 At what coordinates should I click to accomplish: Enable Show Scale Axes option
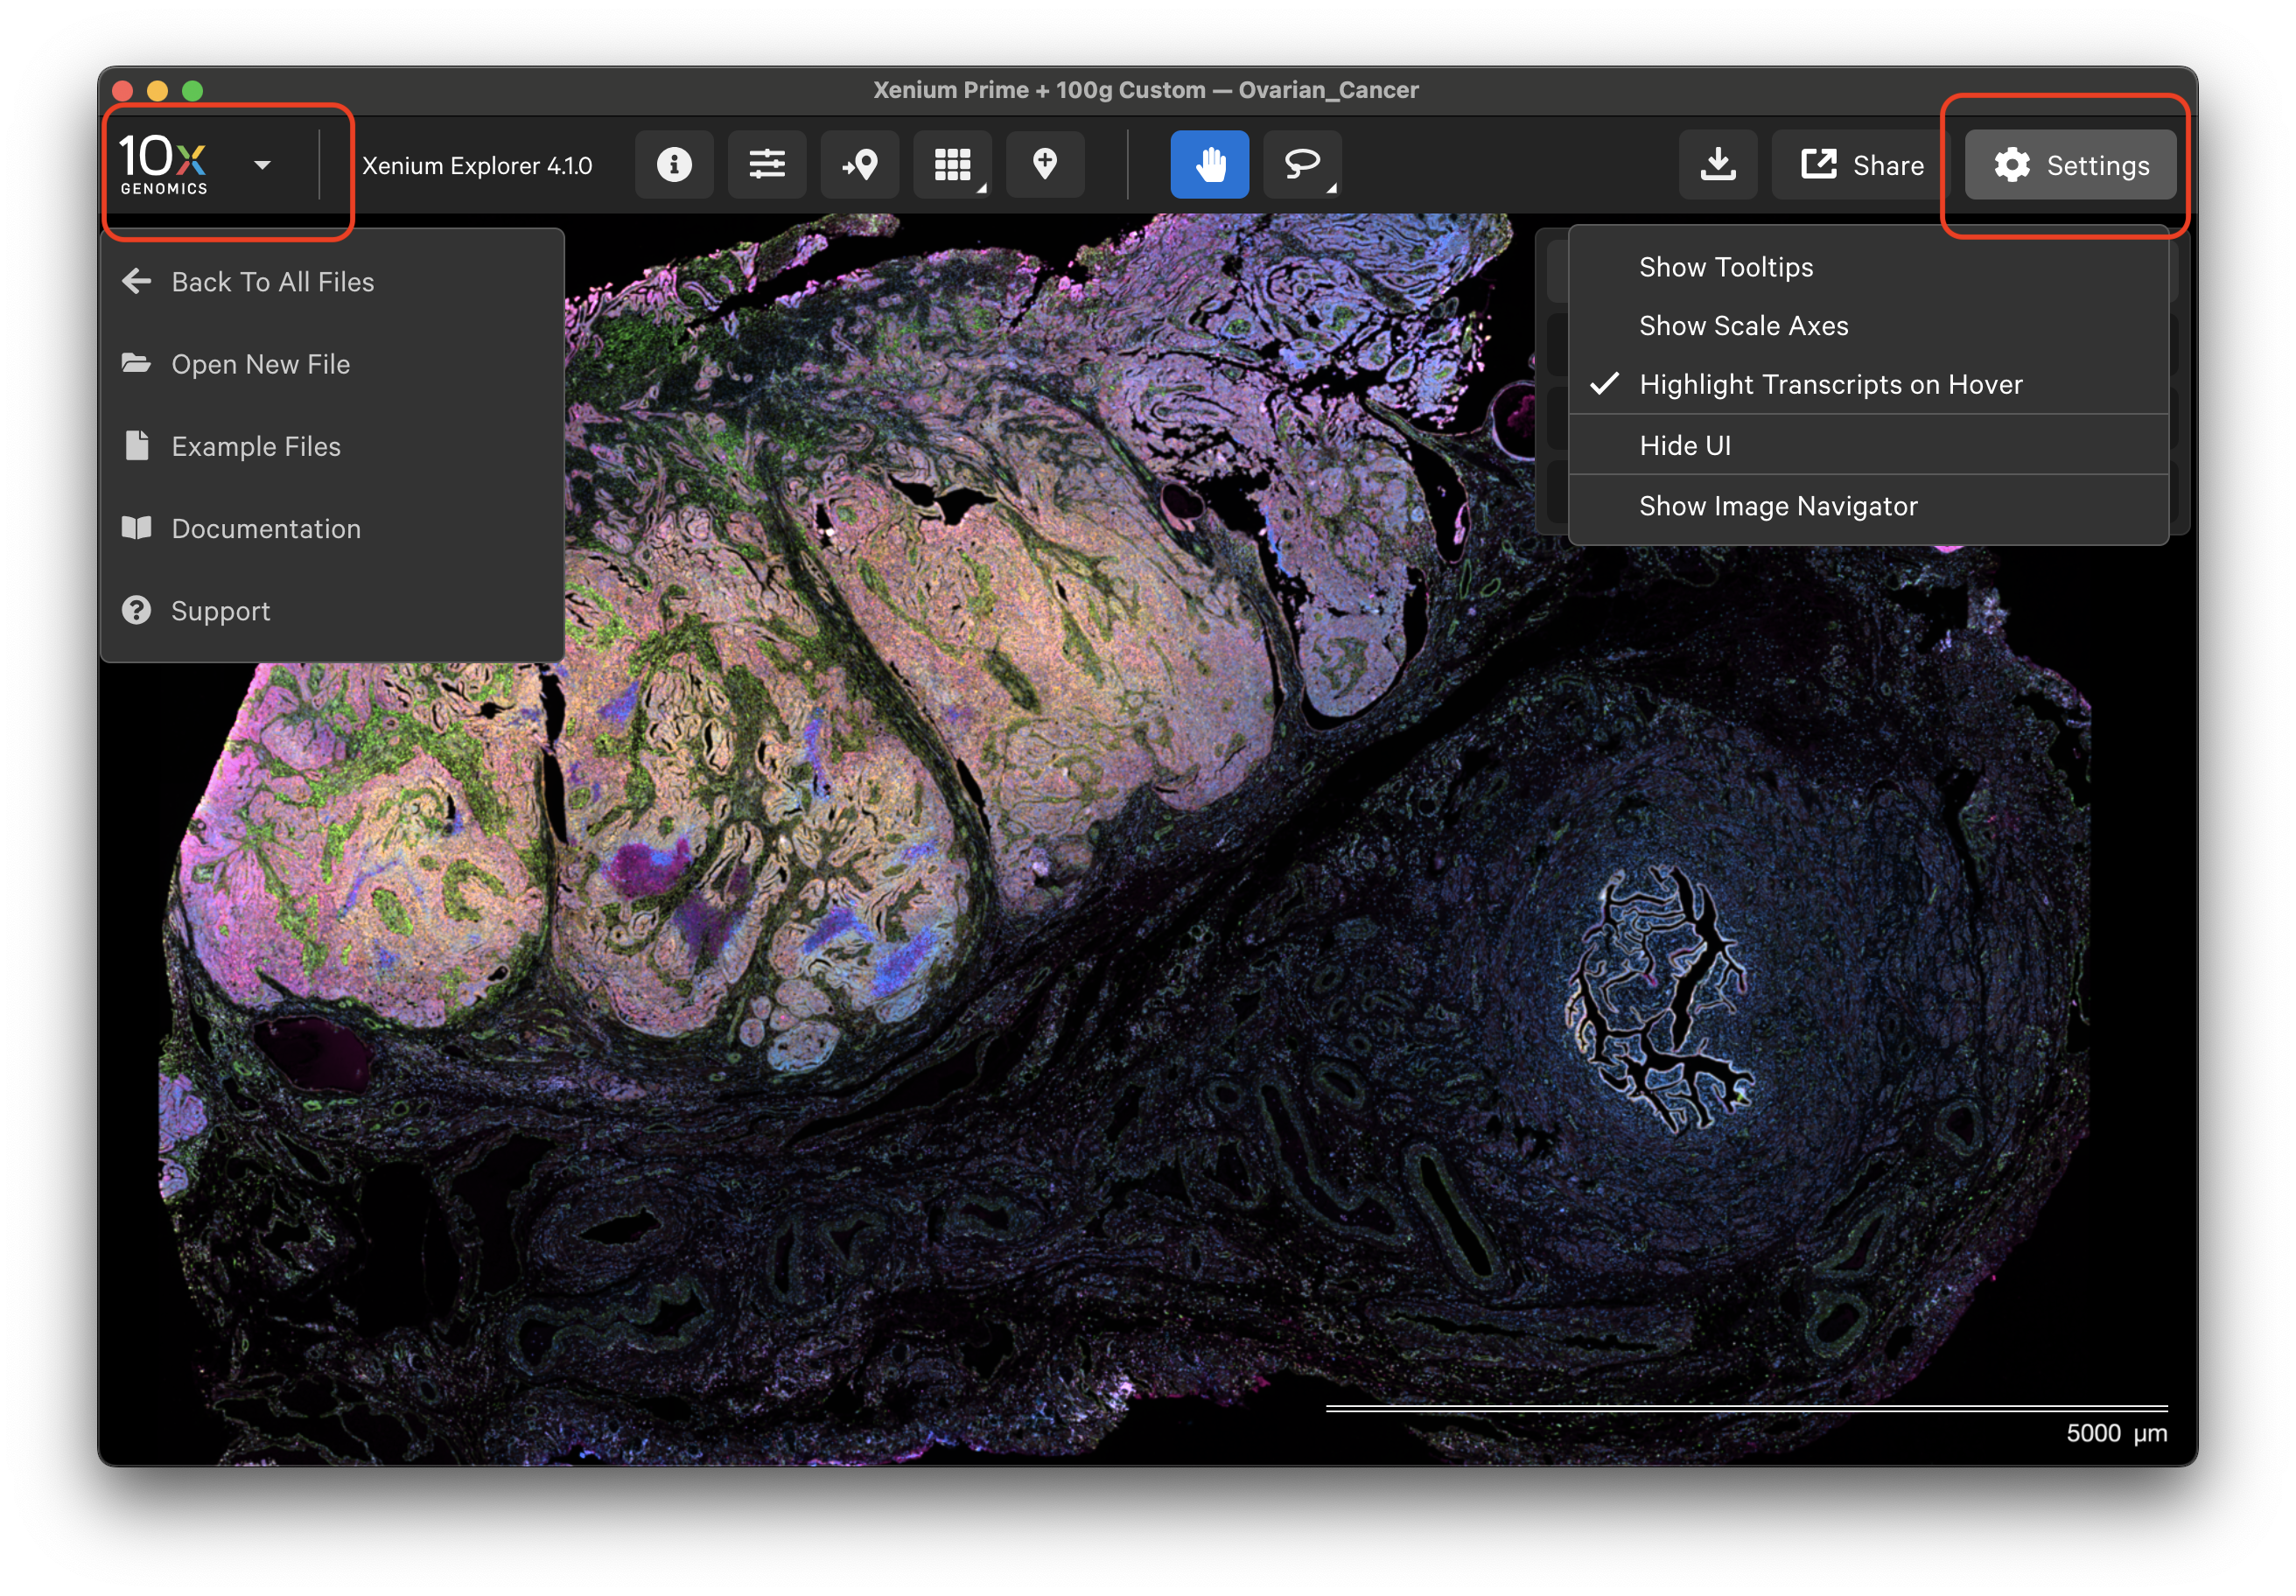(1743, 326)
